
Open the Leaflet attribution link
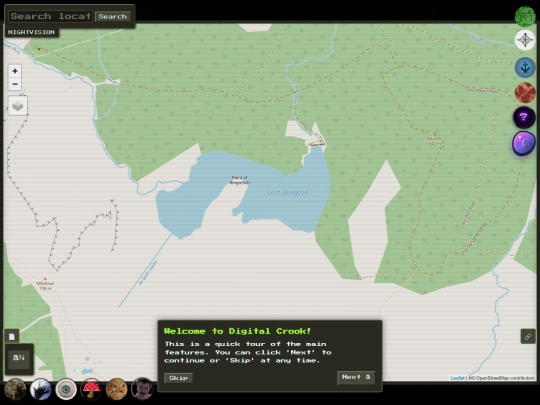(457, 378)
